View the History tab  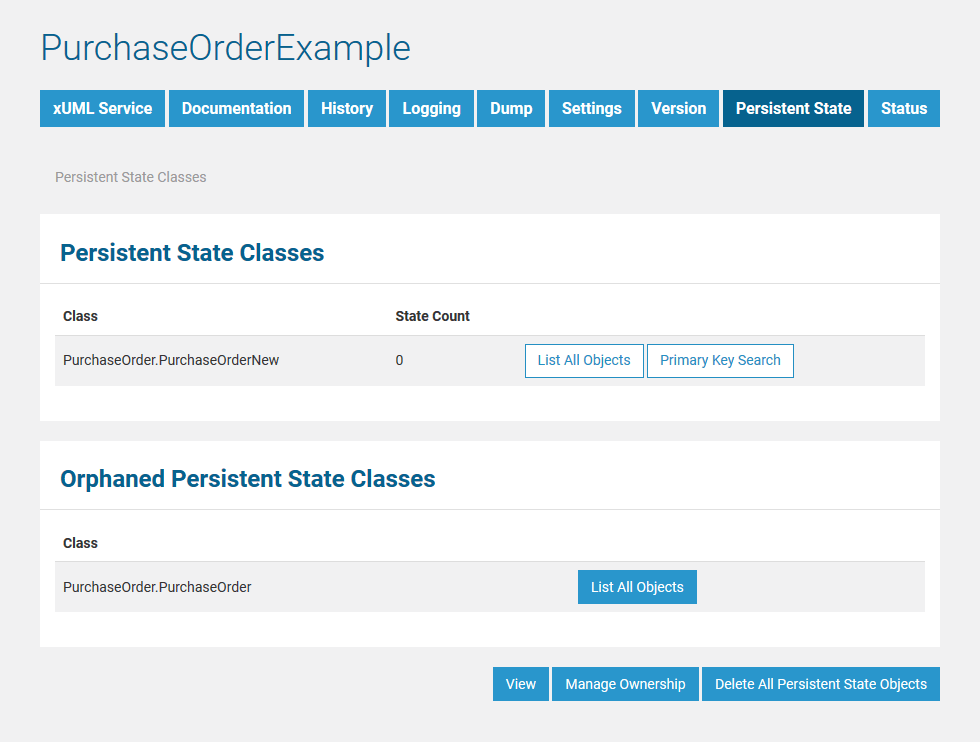346,108
